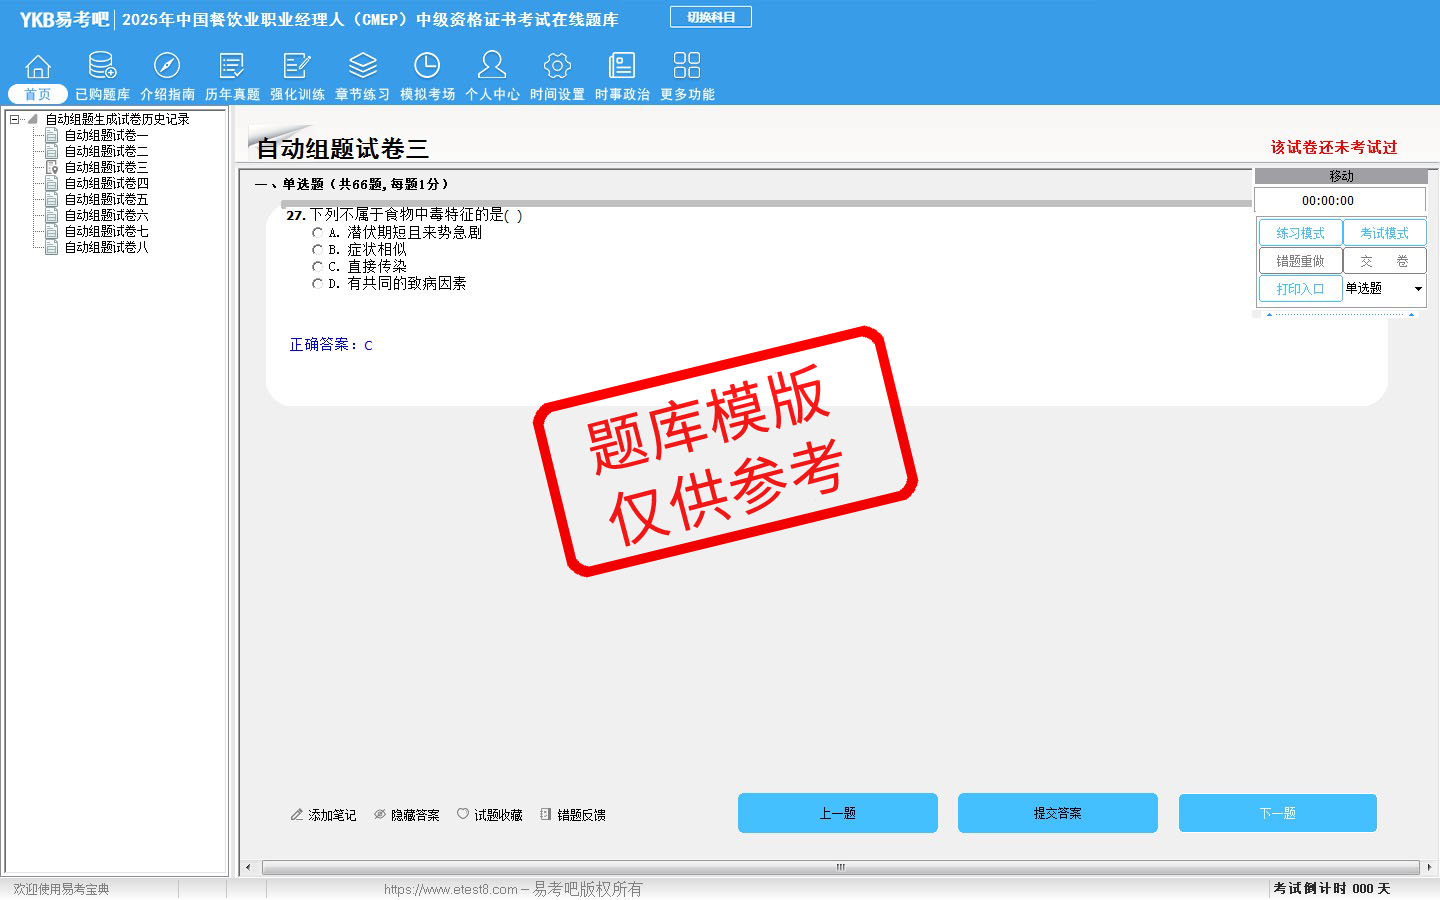Load 自动组题试卷五 from history
Viewport: 1440px width, 900px height.
106,199
